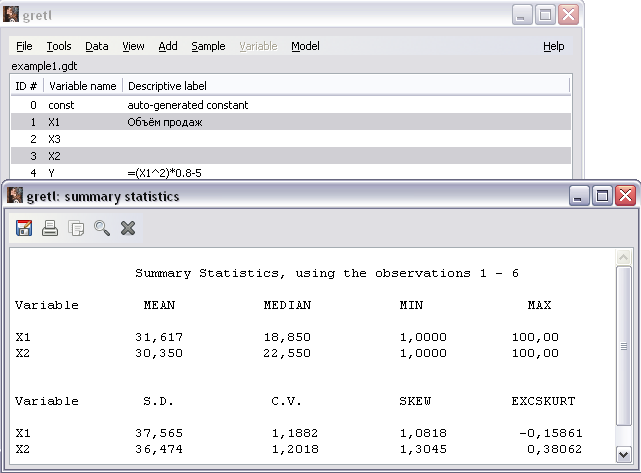Click the X2 standard deviation 36,474
This screenshot has width=641, height=473.
point(159,449)
